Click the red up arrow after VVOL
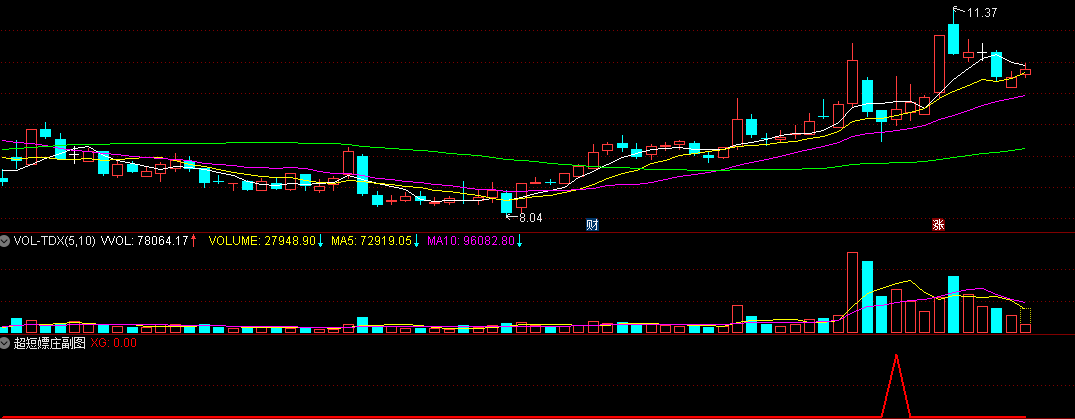1075x419 pixels. 193,241
